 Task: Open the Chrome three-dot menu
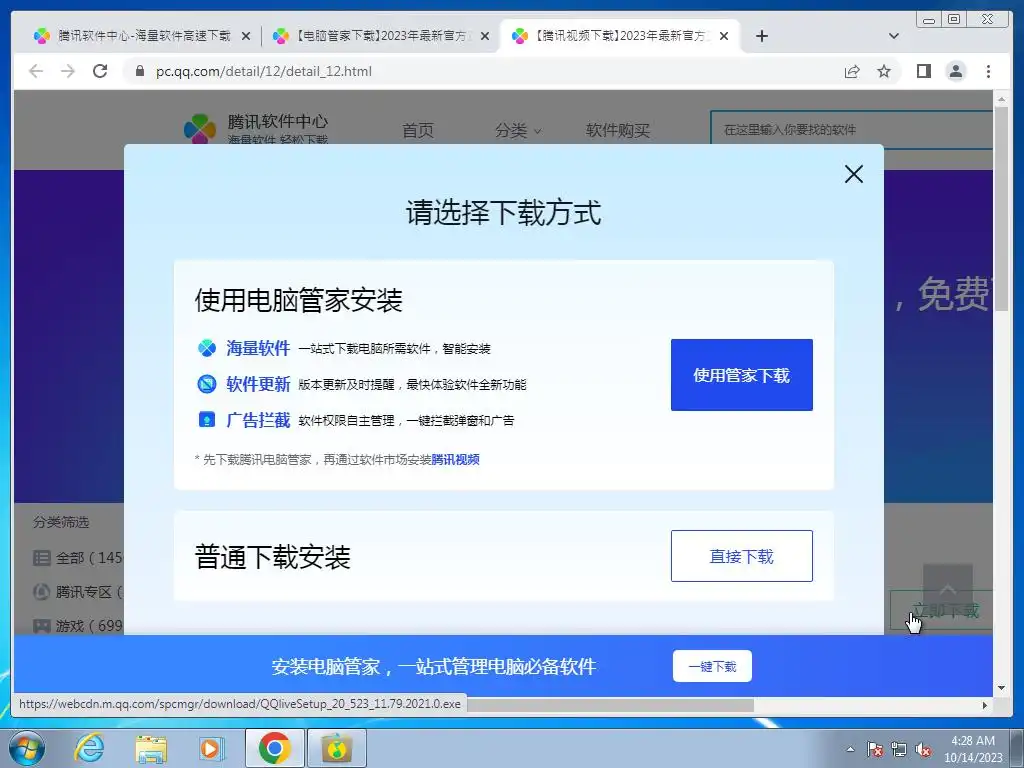click(988, 71)
